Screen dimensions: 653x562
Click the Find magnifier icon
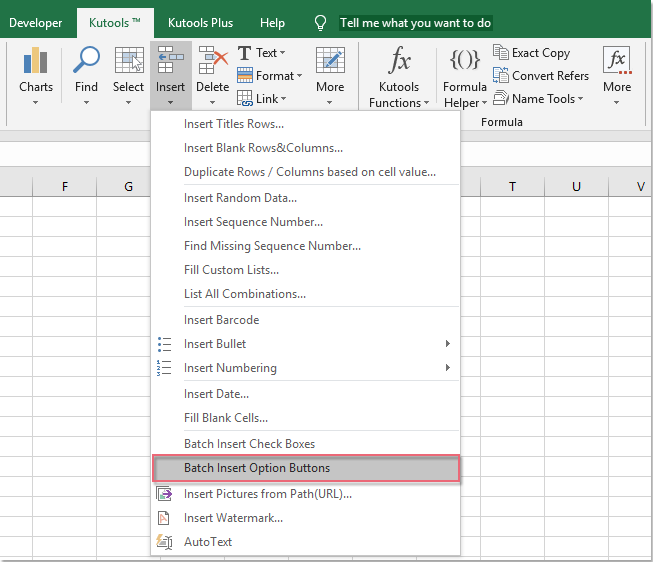86,60
